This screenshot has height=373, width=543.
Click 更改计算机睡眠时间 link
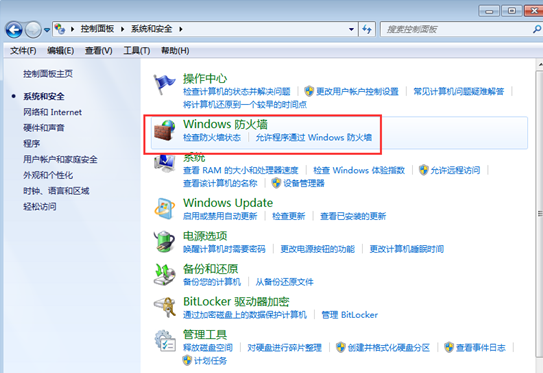tap(407, 249)
